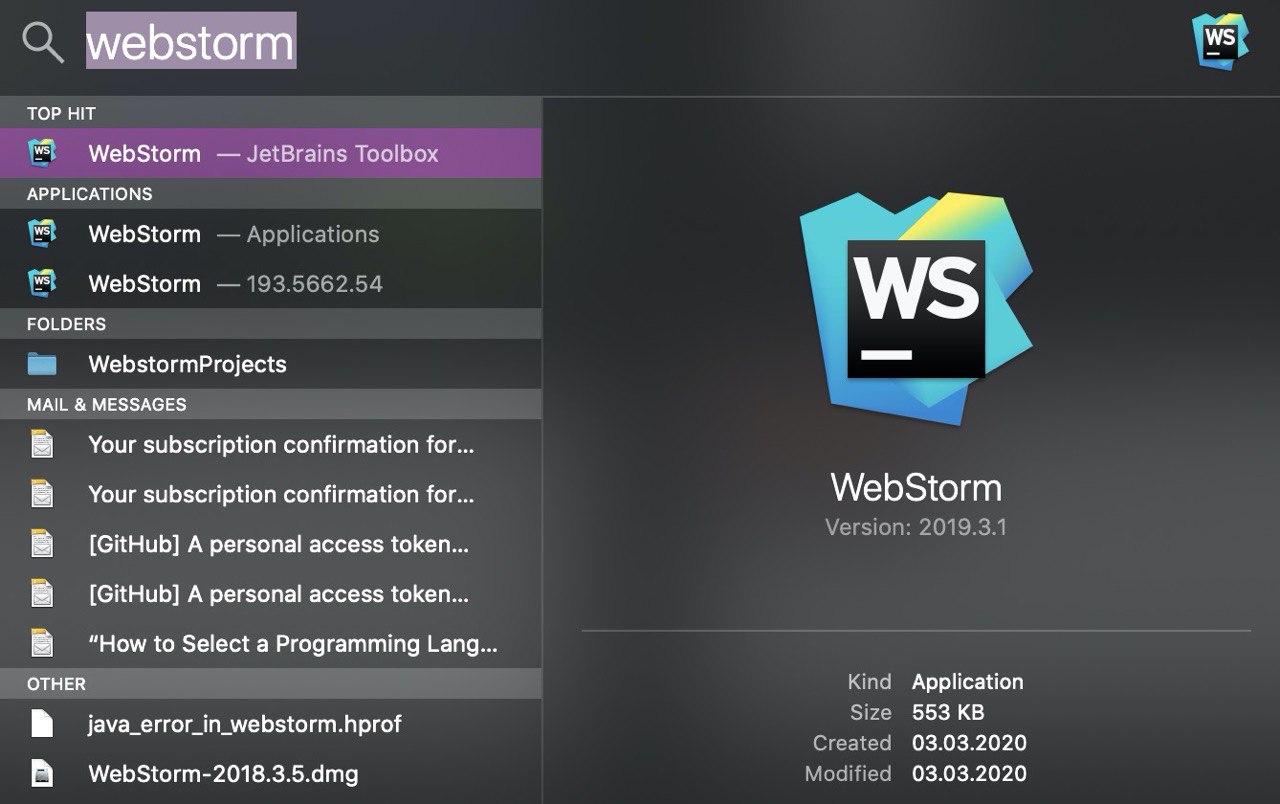
Task: Click WS icon of the 193.5662.54 result
Action: click(x=42, y=283)
